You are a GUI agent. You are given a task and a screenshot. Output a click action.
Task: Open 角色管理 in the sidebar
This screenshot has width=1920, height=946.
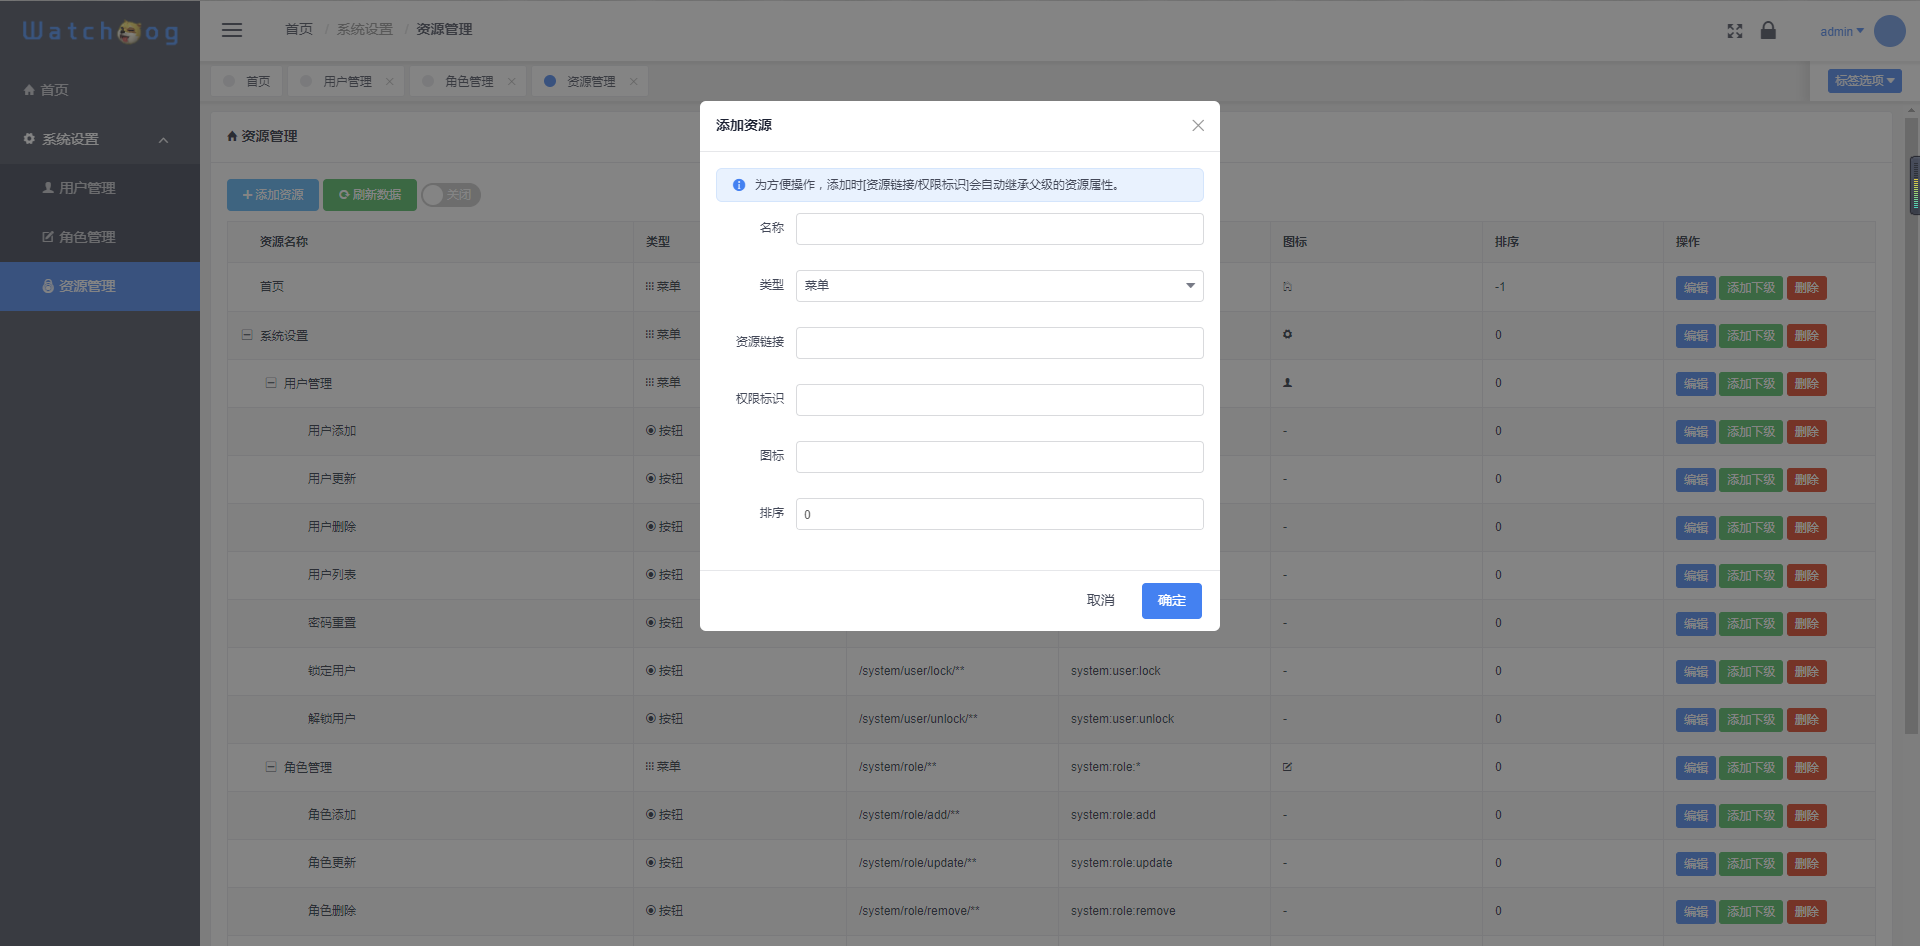pyautogui.click(x=100, y=237)
